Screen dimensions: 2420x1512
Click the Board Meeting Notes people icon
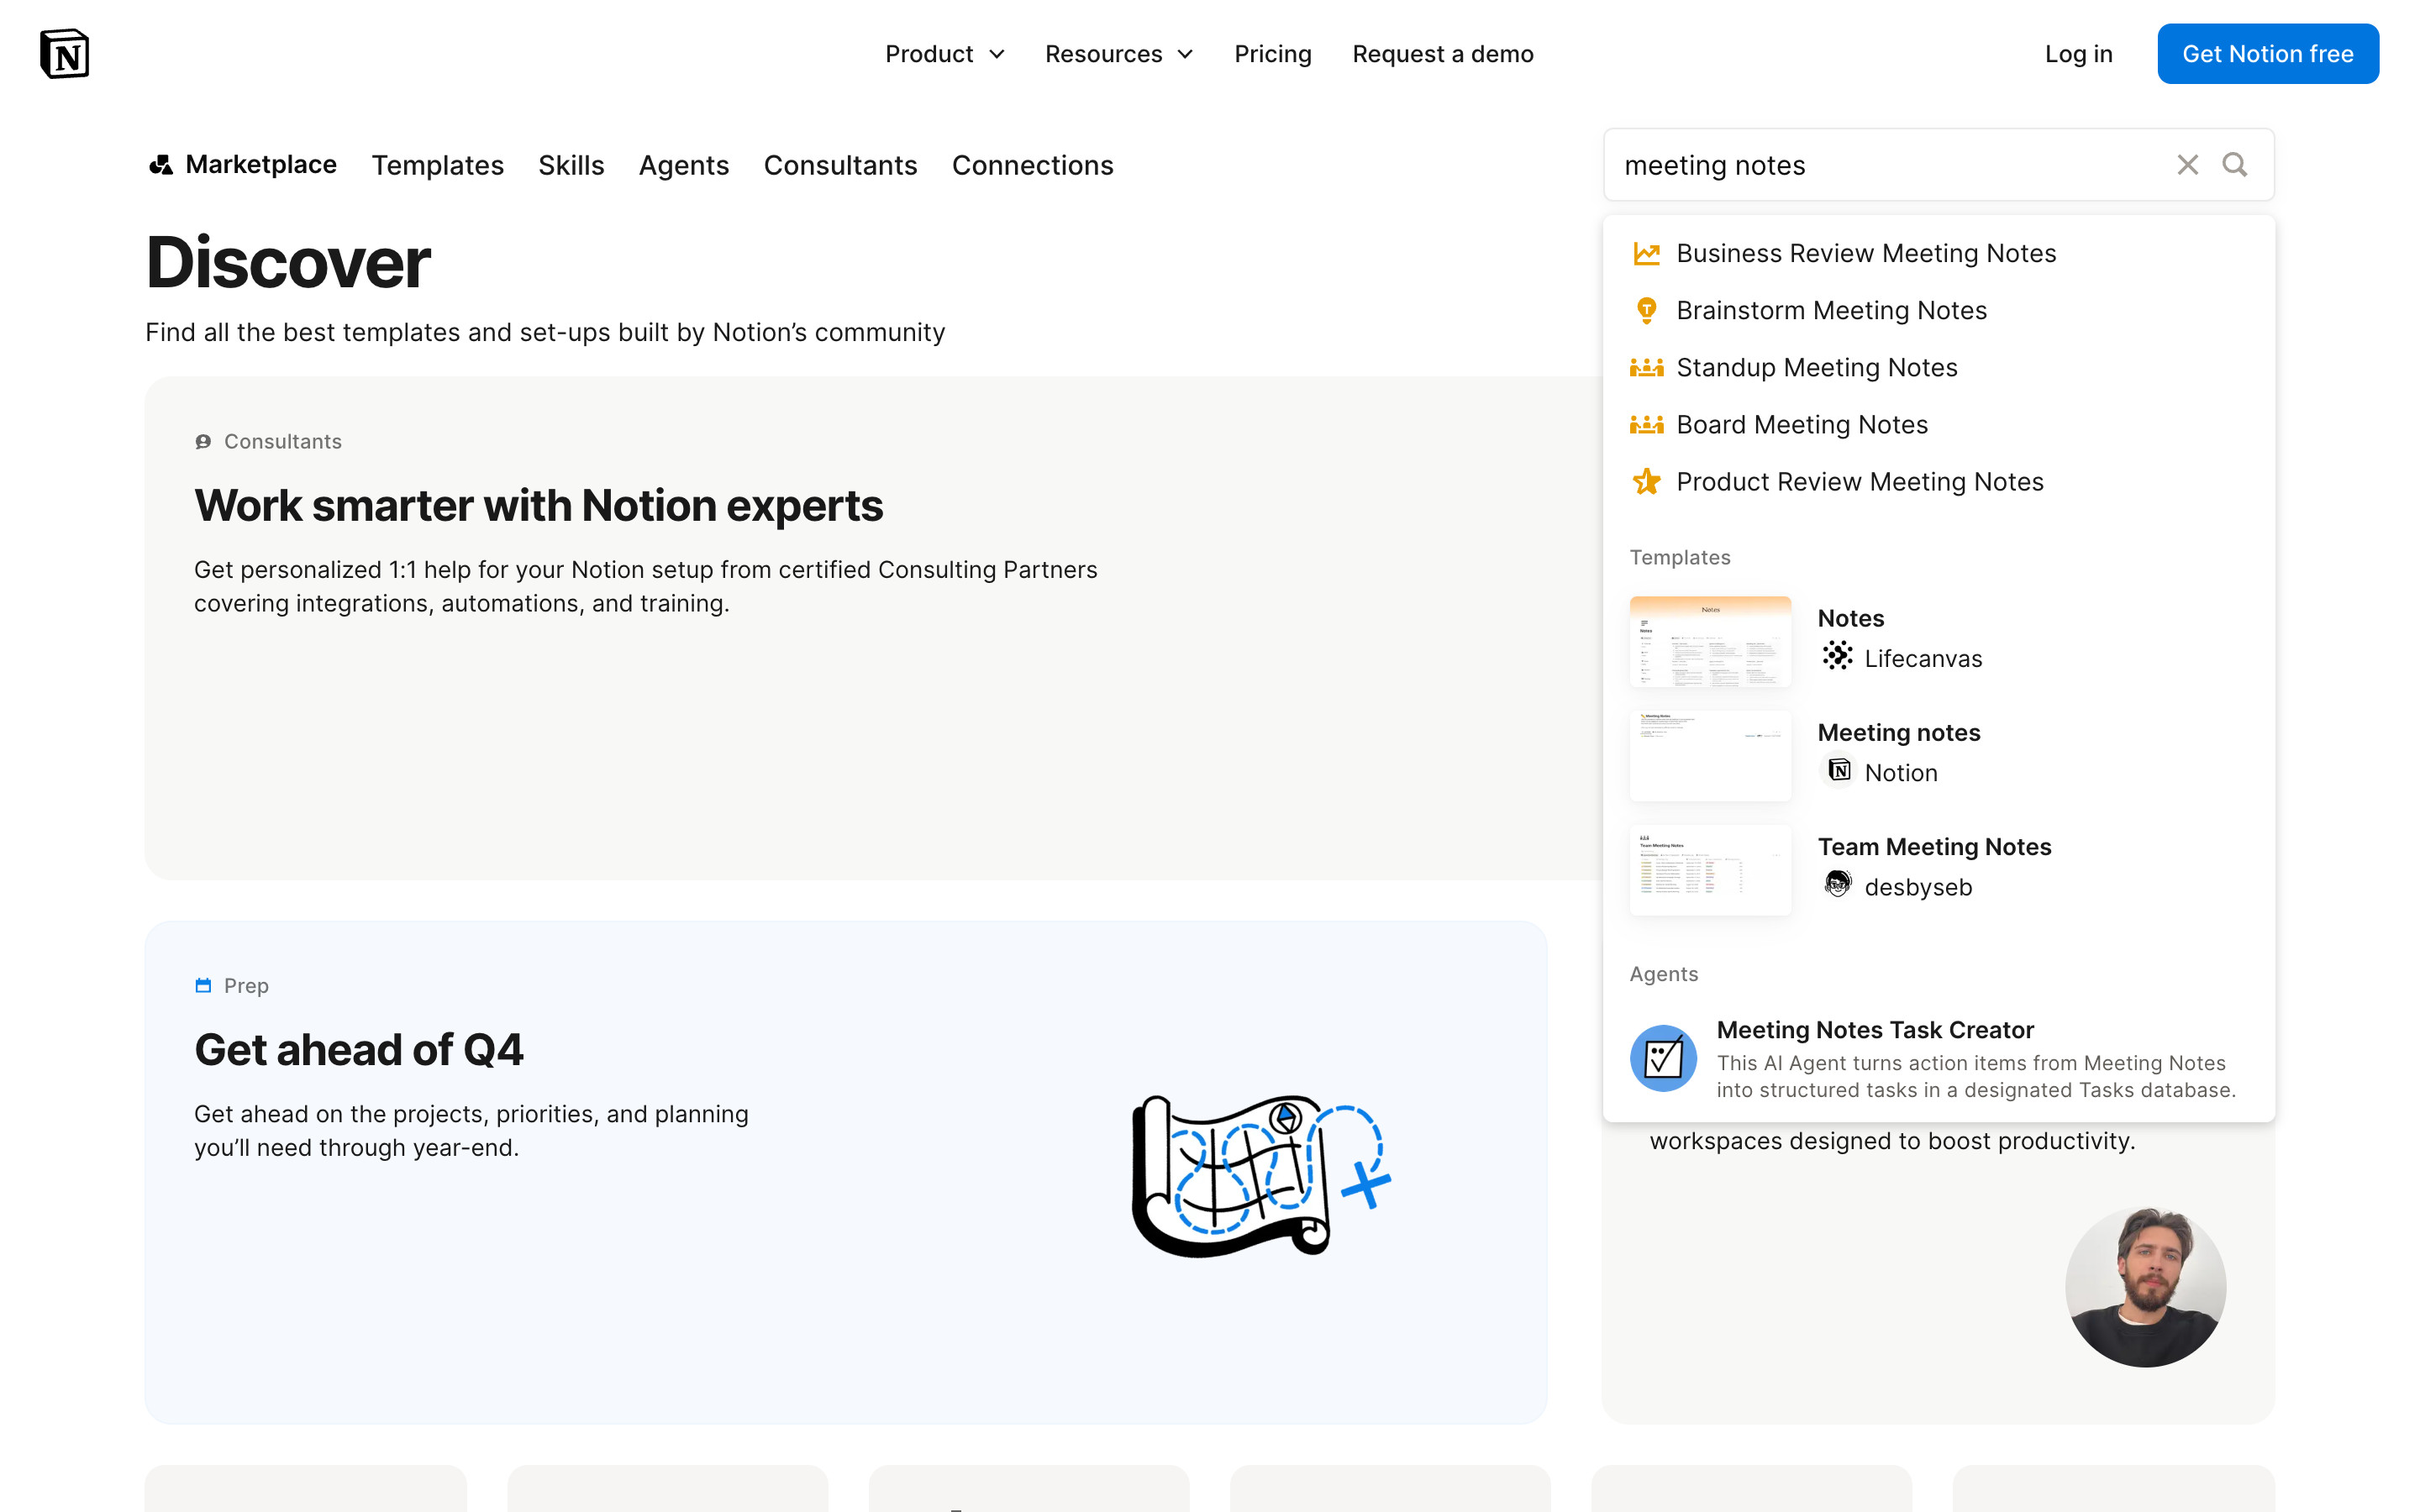[x=1646, y=425]
